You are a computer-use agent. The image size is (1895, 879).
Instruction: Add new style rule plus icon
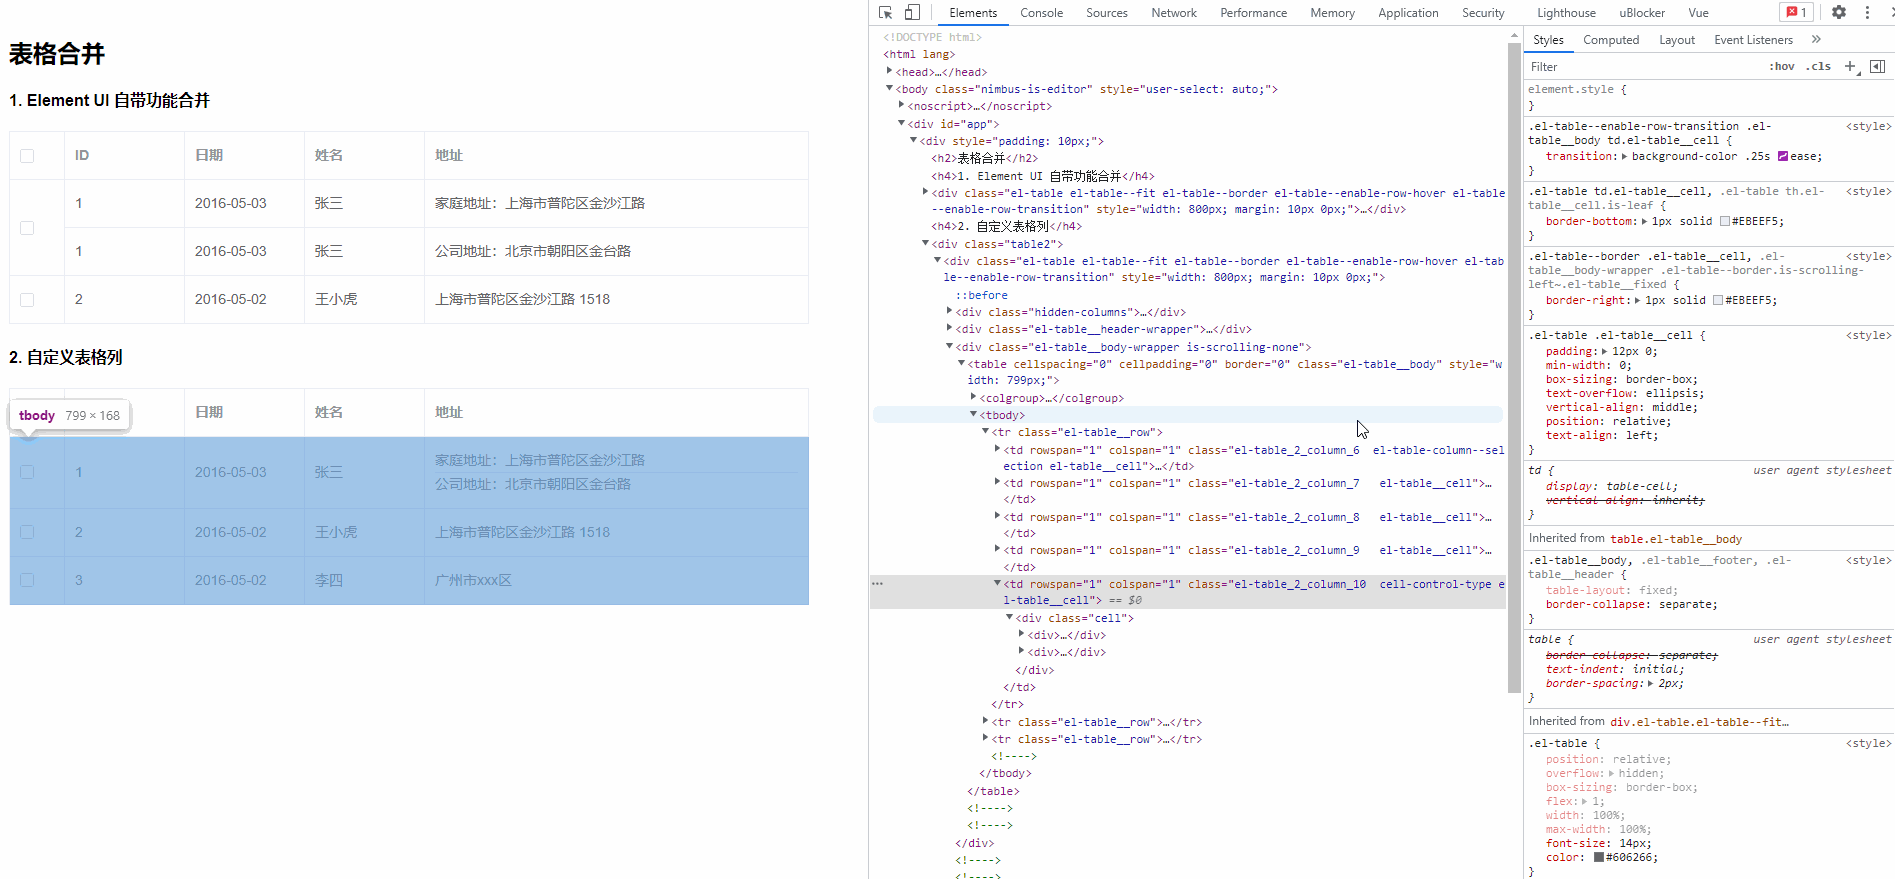point(1850,66)
